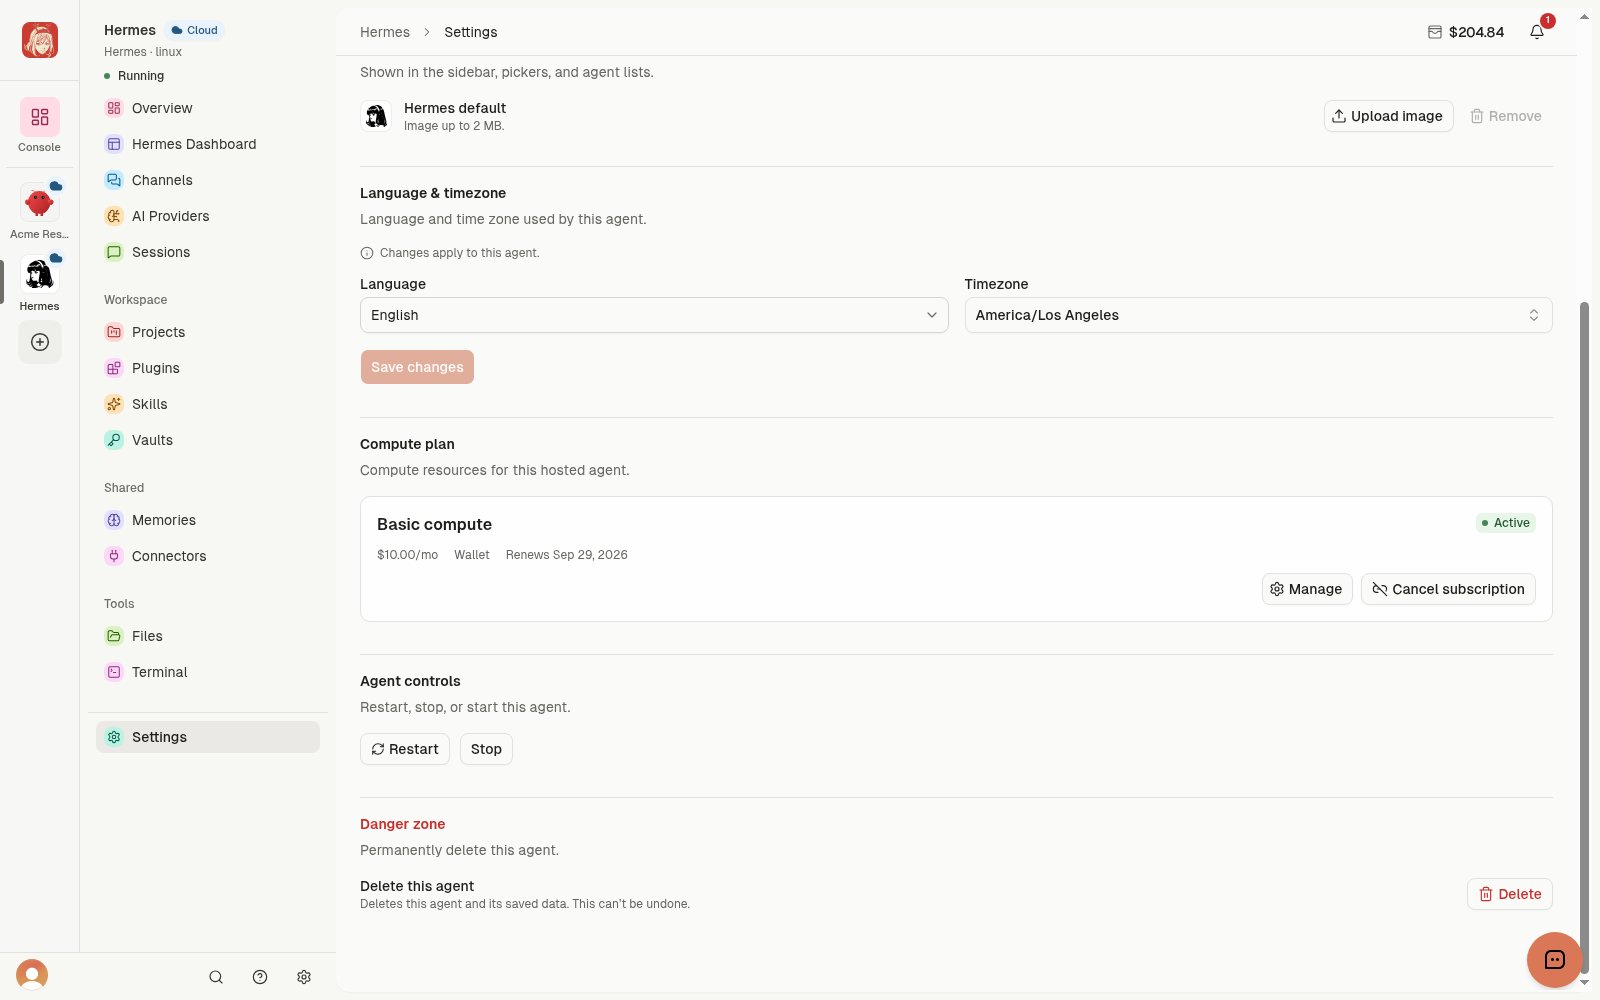Click the Terminal sidebar icon
The image size is (1600, 1000).
(114, 672)
